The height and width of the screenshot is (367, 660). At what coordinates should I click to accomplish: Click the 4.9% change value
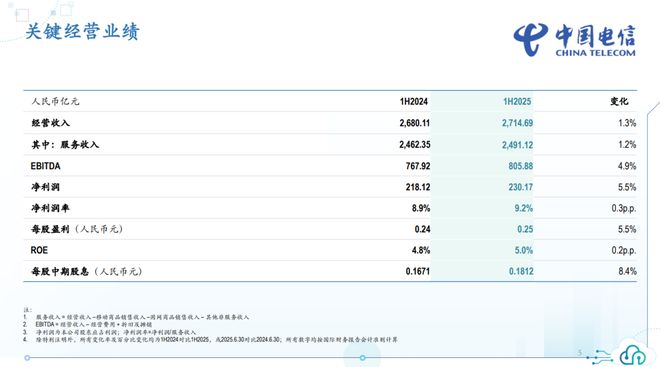tap(627, 166)
